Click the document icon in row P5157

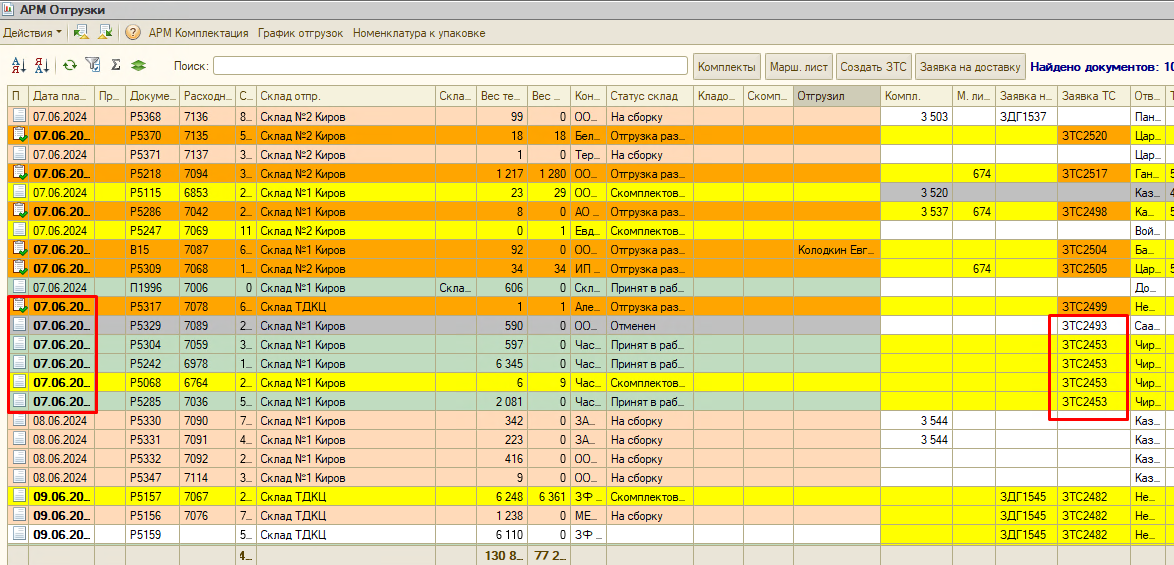18,496
